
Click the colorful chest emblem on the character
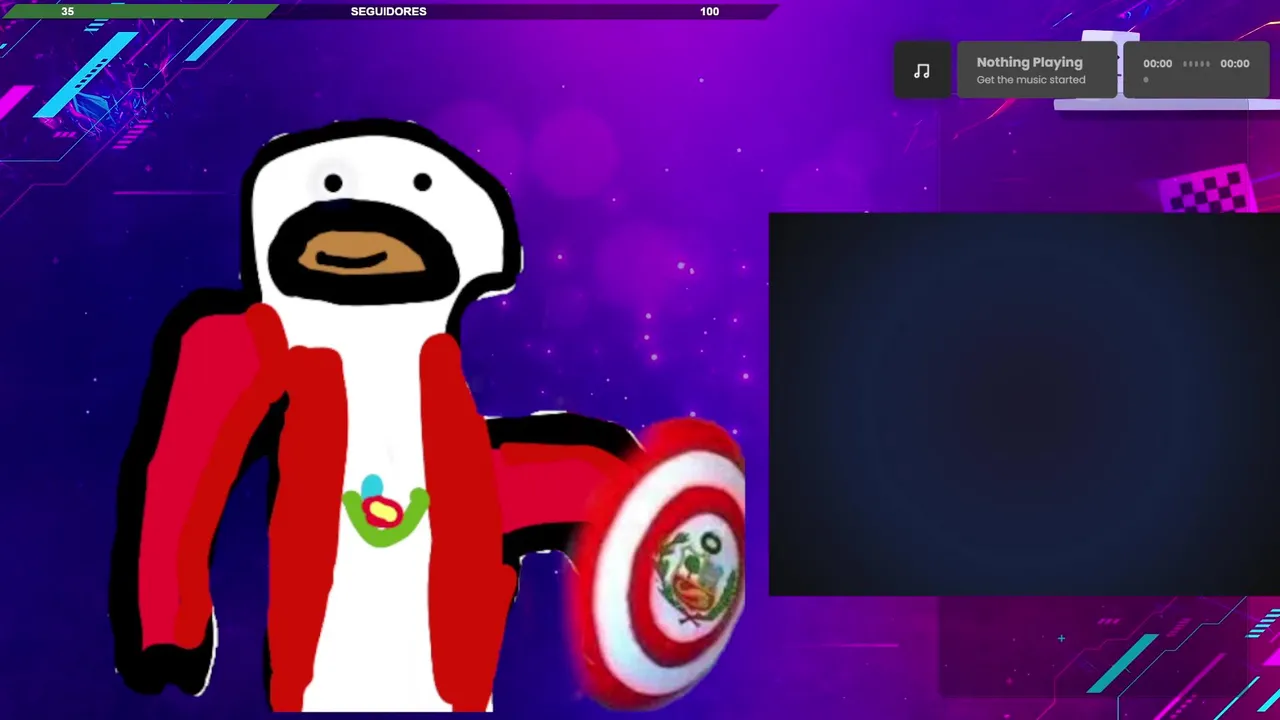384,512
